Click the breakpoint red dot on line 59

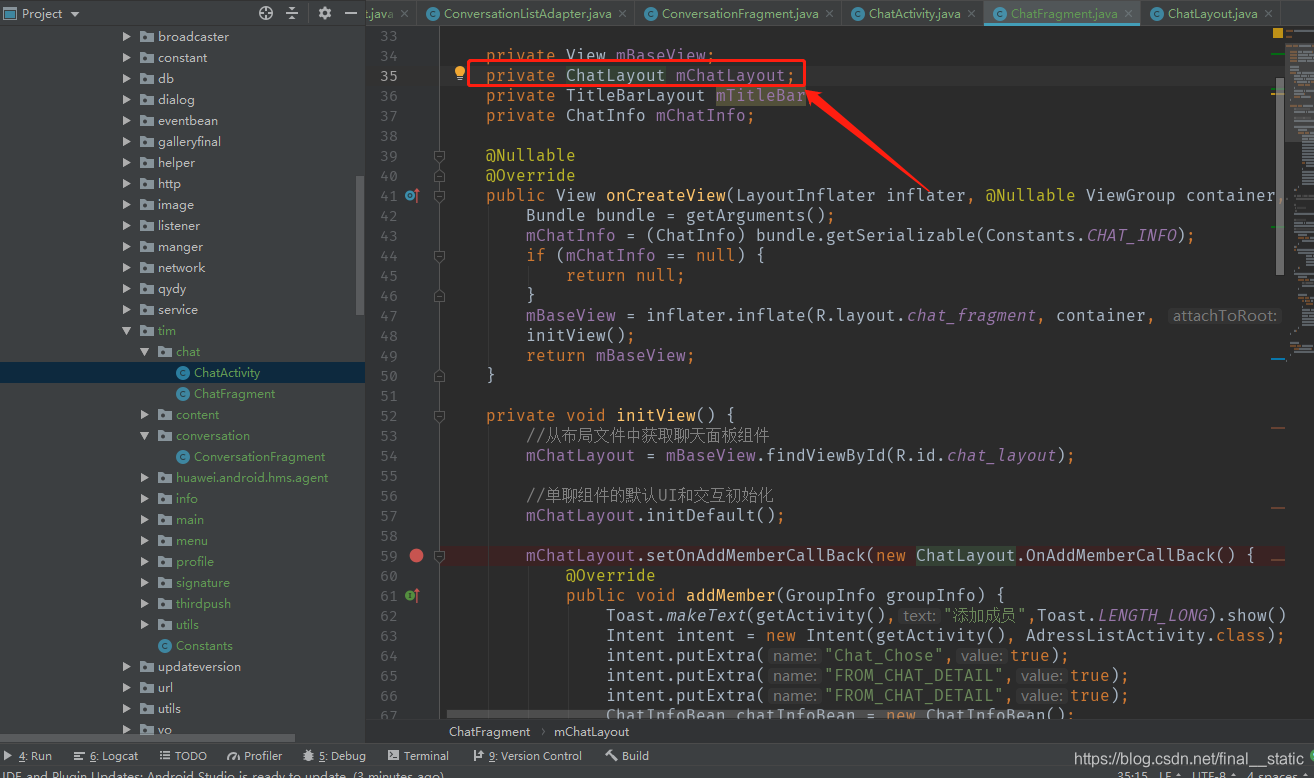[x=416, y=555]
